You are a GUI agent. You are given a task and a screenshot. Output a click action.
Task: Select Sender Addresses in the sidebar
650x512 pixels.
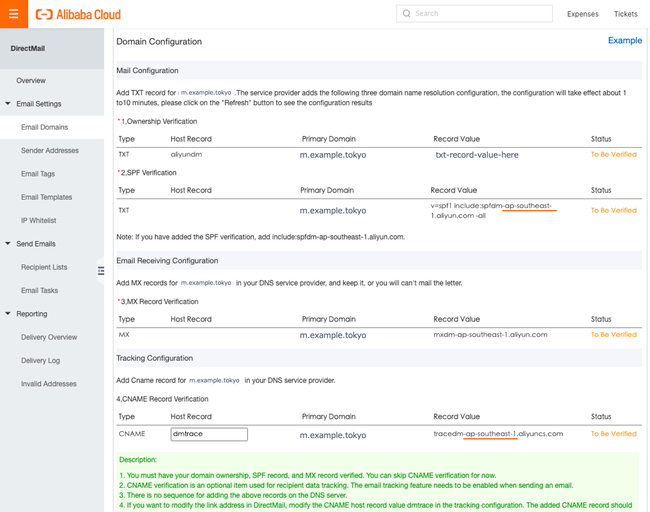[49, 151]
